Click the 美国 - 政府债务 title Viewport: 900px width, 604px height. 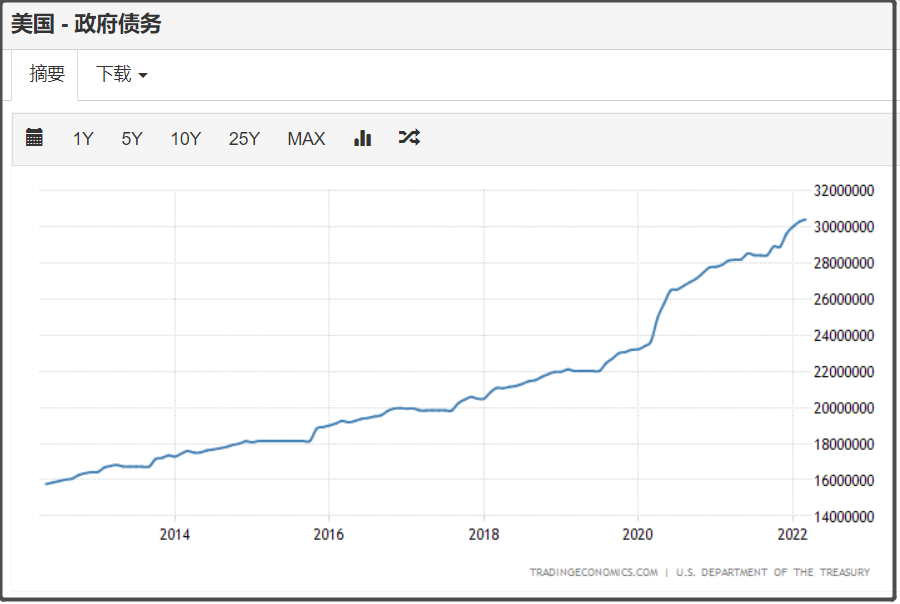click(x=86, y=24)
